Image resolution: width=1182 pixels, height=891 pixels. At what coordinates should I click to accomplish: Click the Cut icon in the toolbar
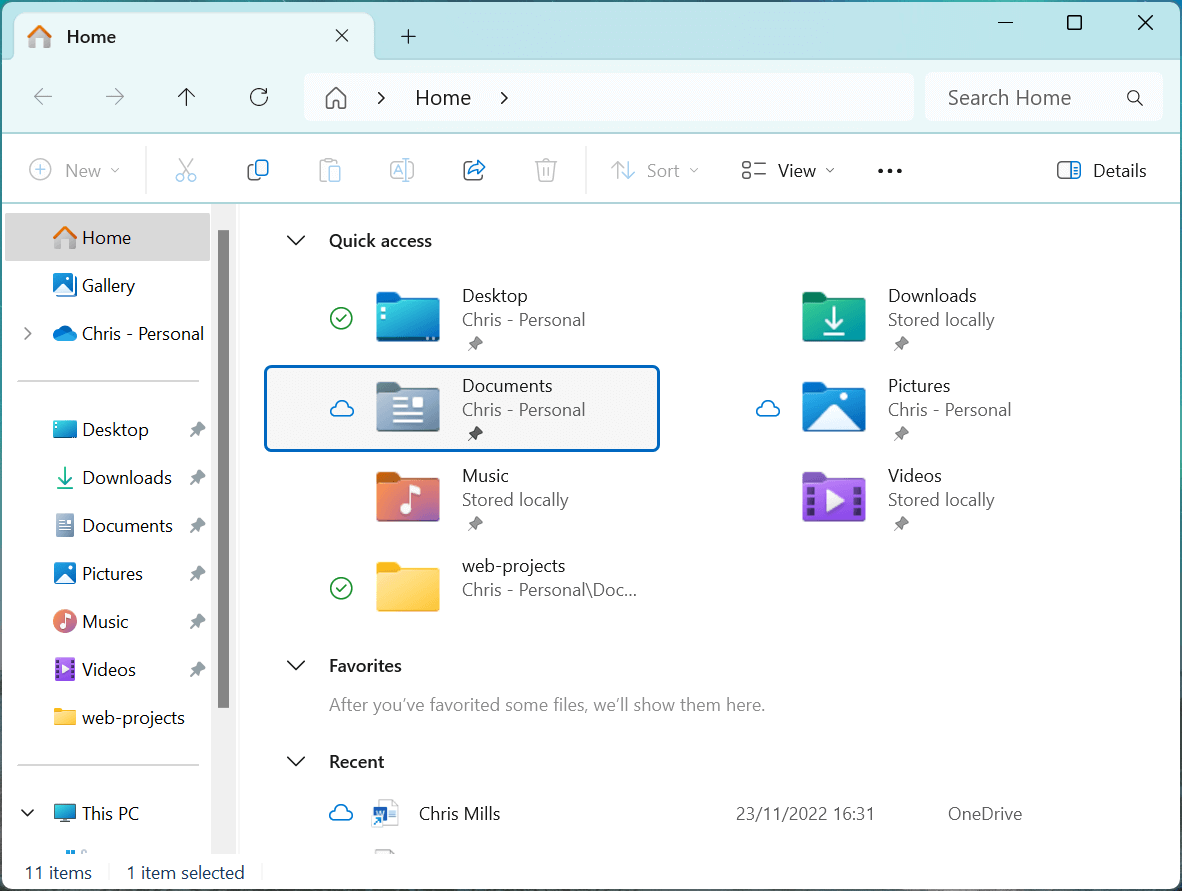[x=186, y=170]
